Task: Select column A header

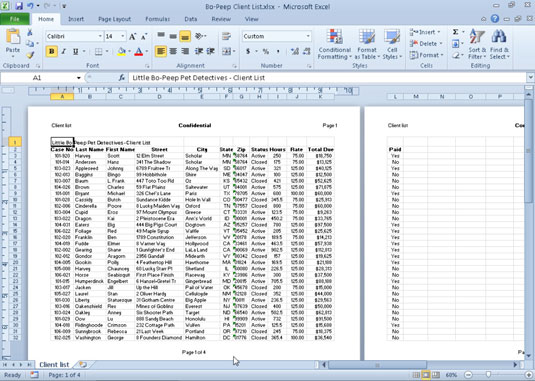Action: pyautogui.click(x=62, y=97)
